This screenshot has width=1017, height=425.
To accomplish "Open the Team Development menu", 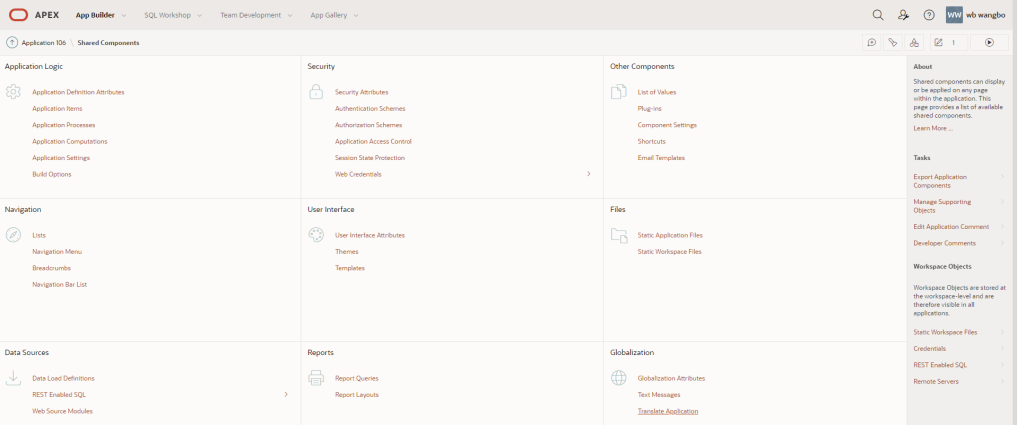I will (256, 15).
